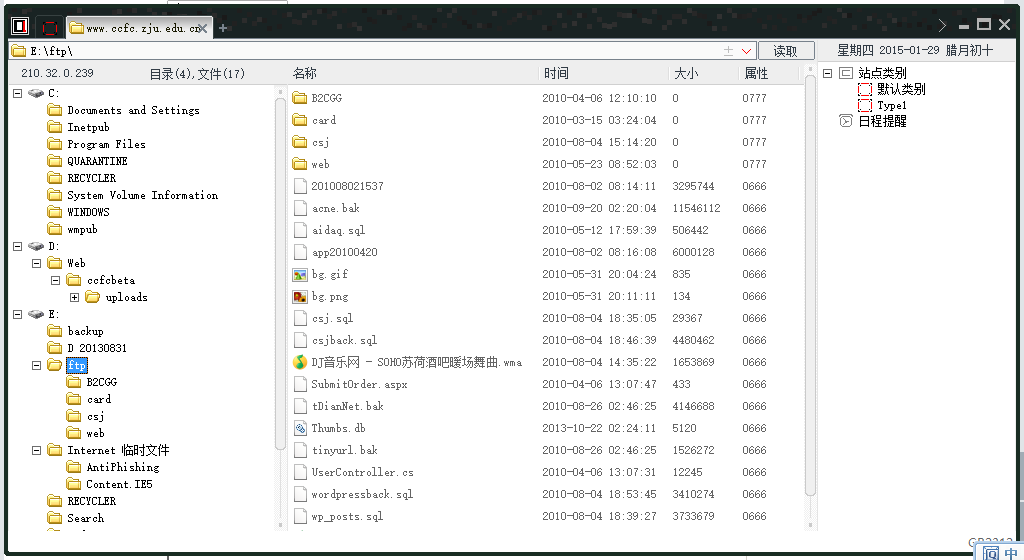Select Inetpub folder in tree
Image resolution: width=1024 pixels, height=560 pixels.
pos(88,127)
